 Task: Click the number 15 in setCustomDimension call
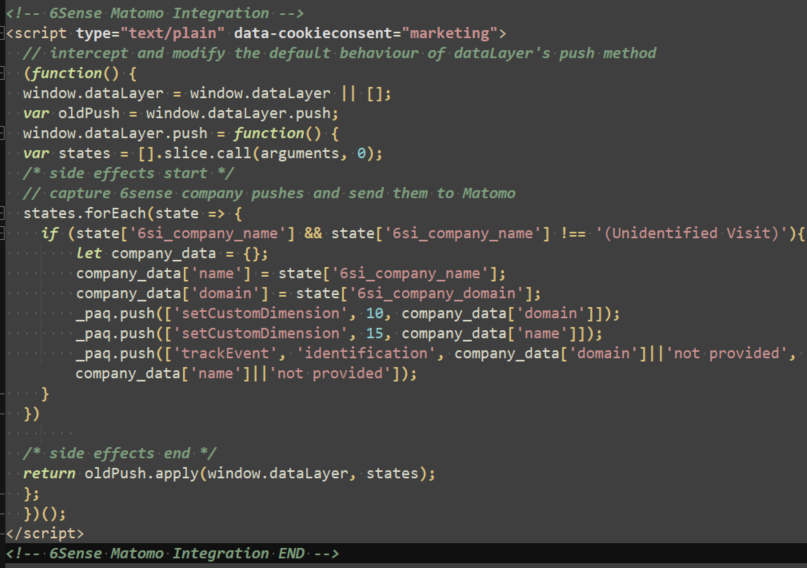click(x=375, y=334)
